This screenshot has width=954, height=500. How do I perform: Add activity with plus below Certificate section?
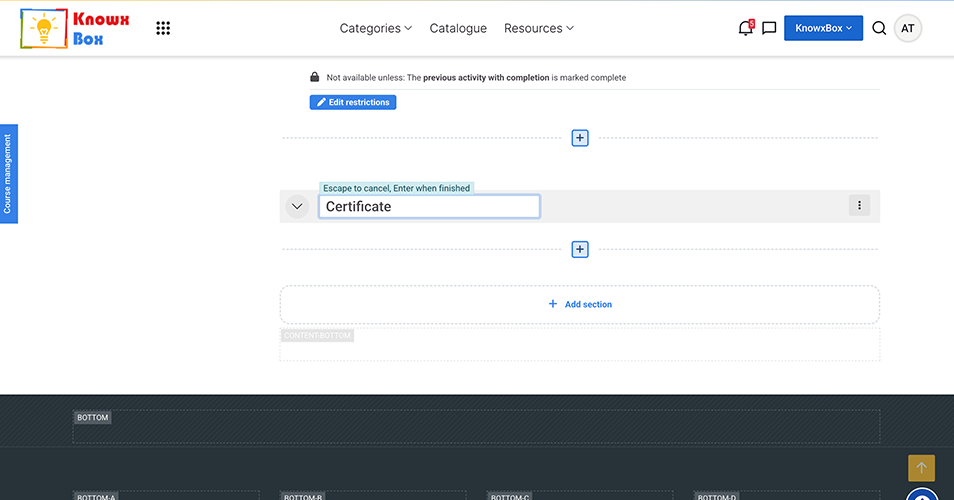[580, 249]
